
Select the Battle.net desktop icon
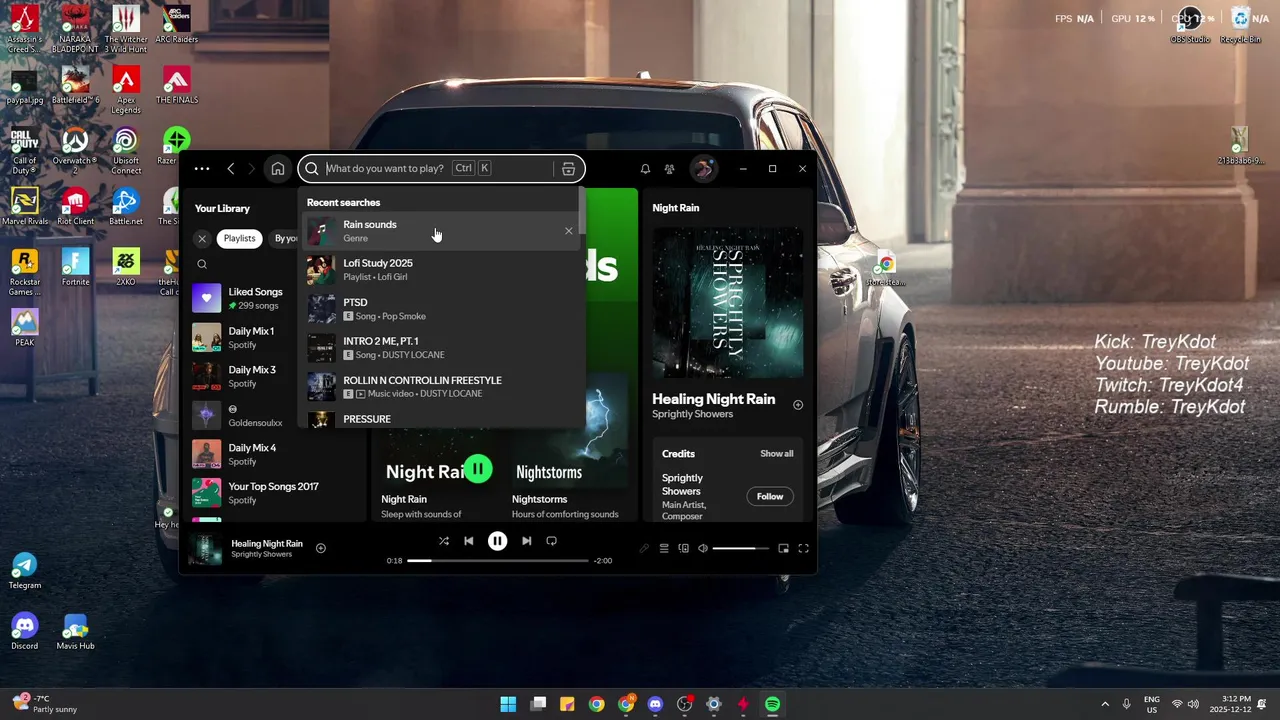(x=126, y=207)
